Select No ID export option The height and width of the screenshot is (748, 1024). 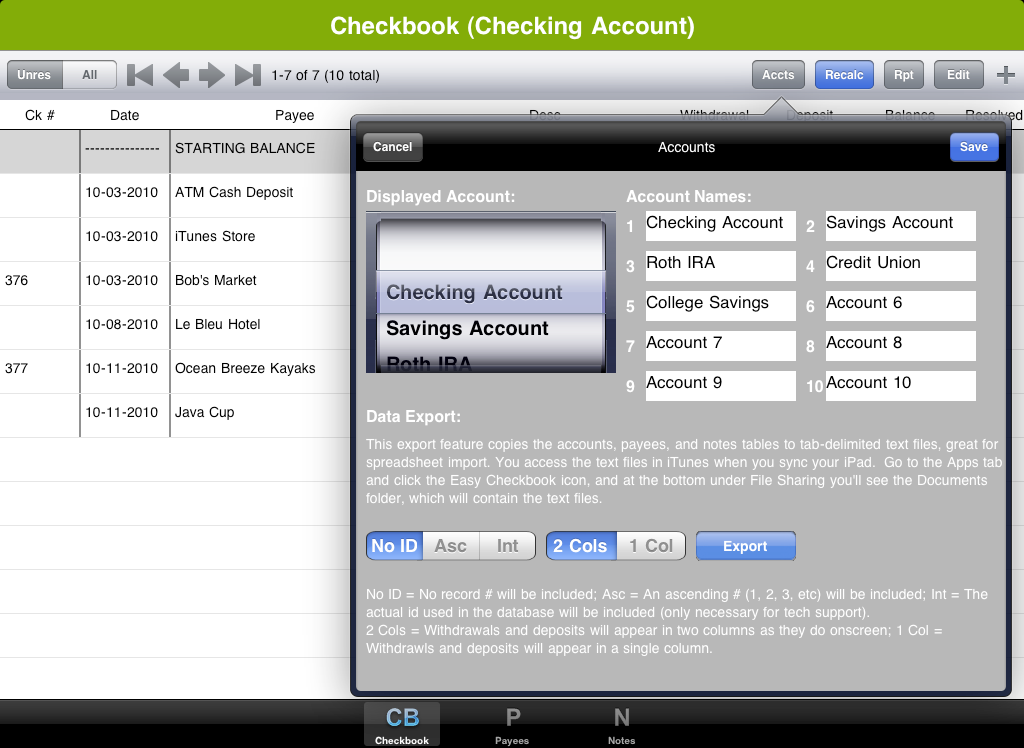tap(394, 545)
